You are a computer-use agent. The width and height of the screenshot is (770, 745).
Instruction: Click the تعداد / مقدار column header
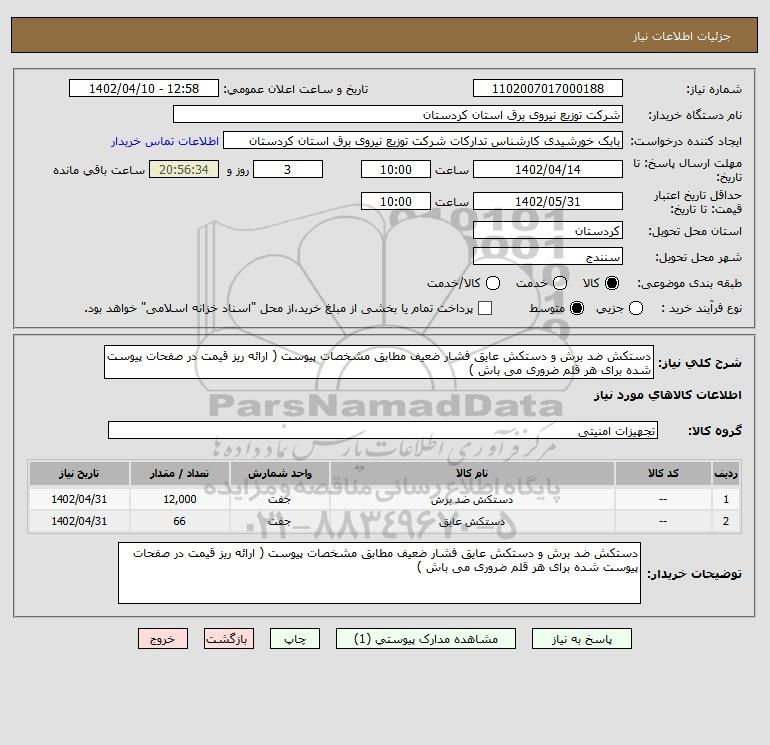pos(179,473)
